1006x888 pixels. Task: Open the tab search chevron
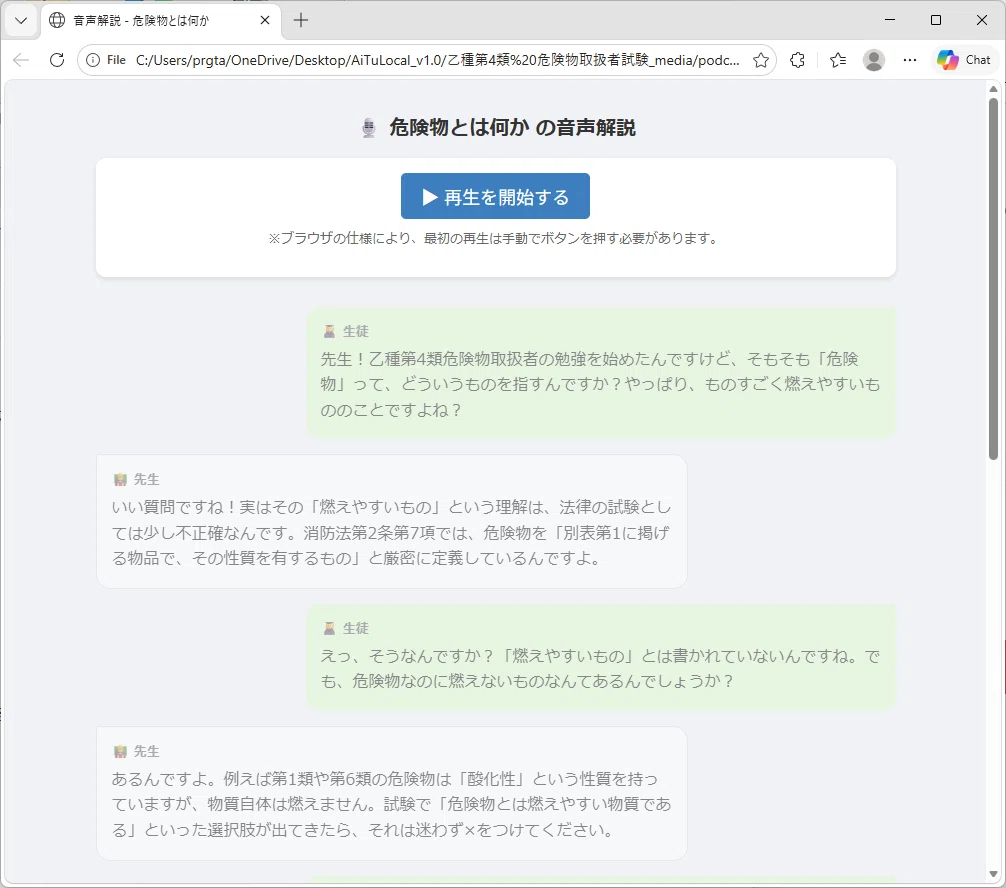click(21, 21)
